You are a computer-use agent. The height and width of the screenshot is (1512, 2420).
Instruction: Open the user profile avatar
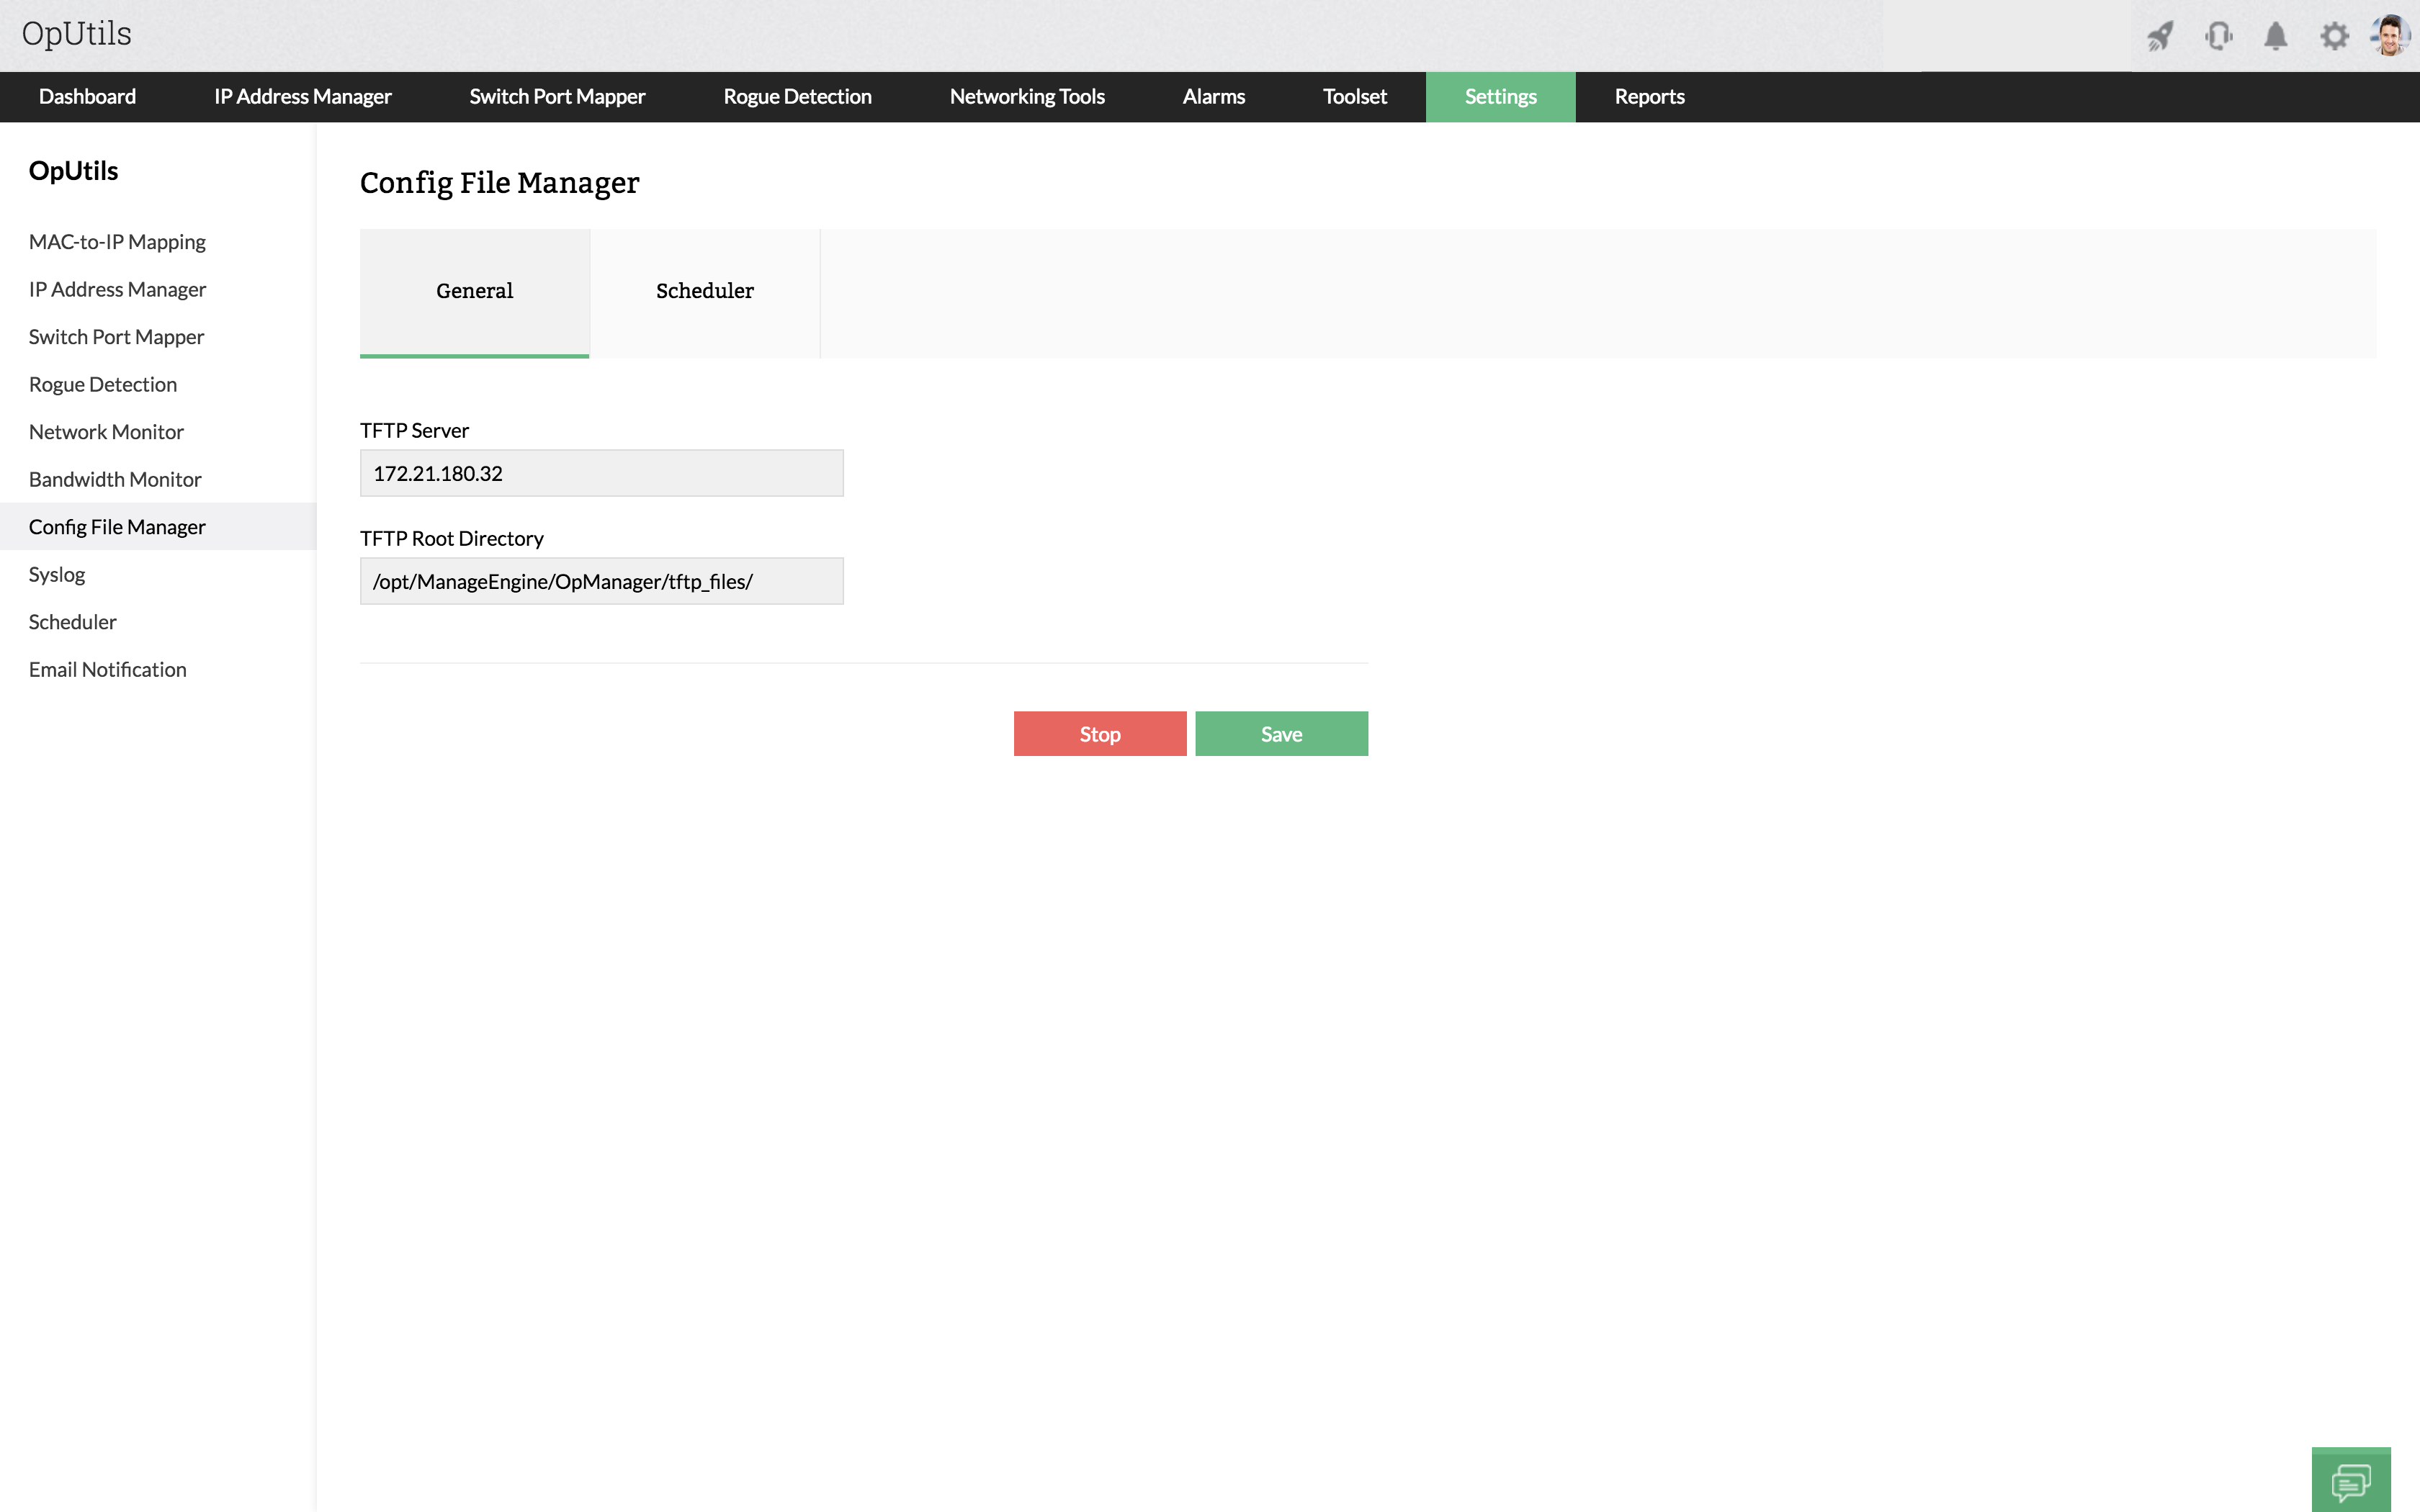(x=2390, y=36)
